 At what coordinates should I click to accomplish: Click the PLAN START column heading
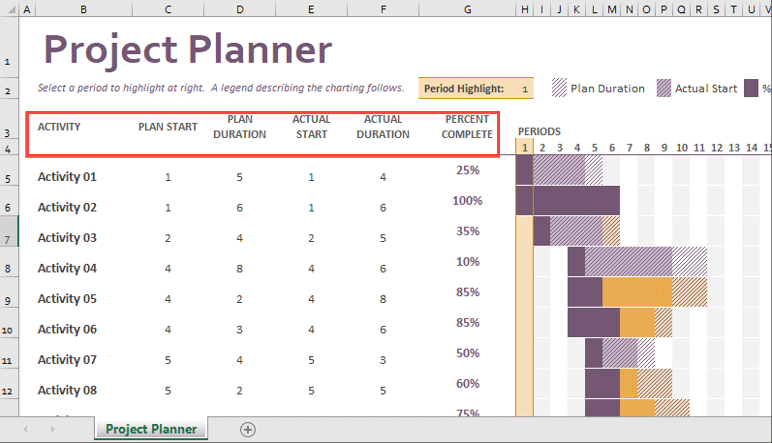[x=168, y=127]
